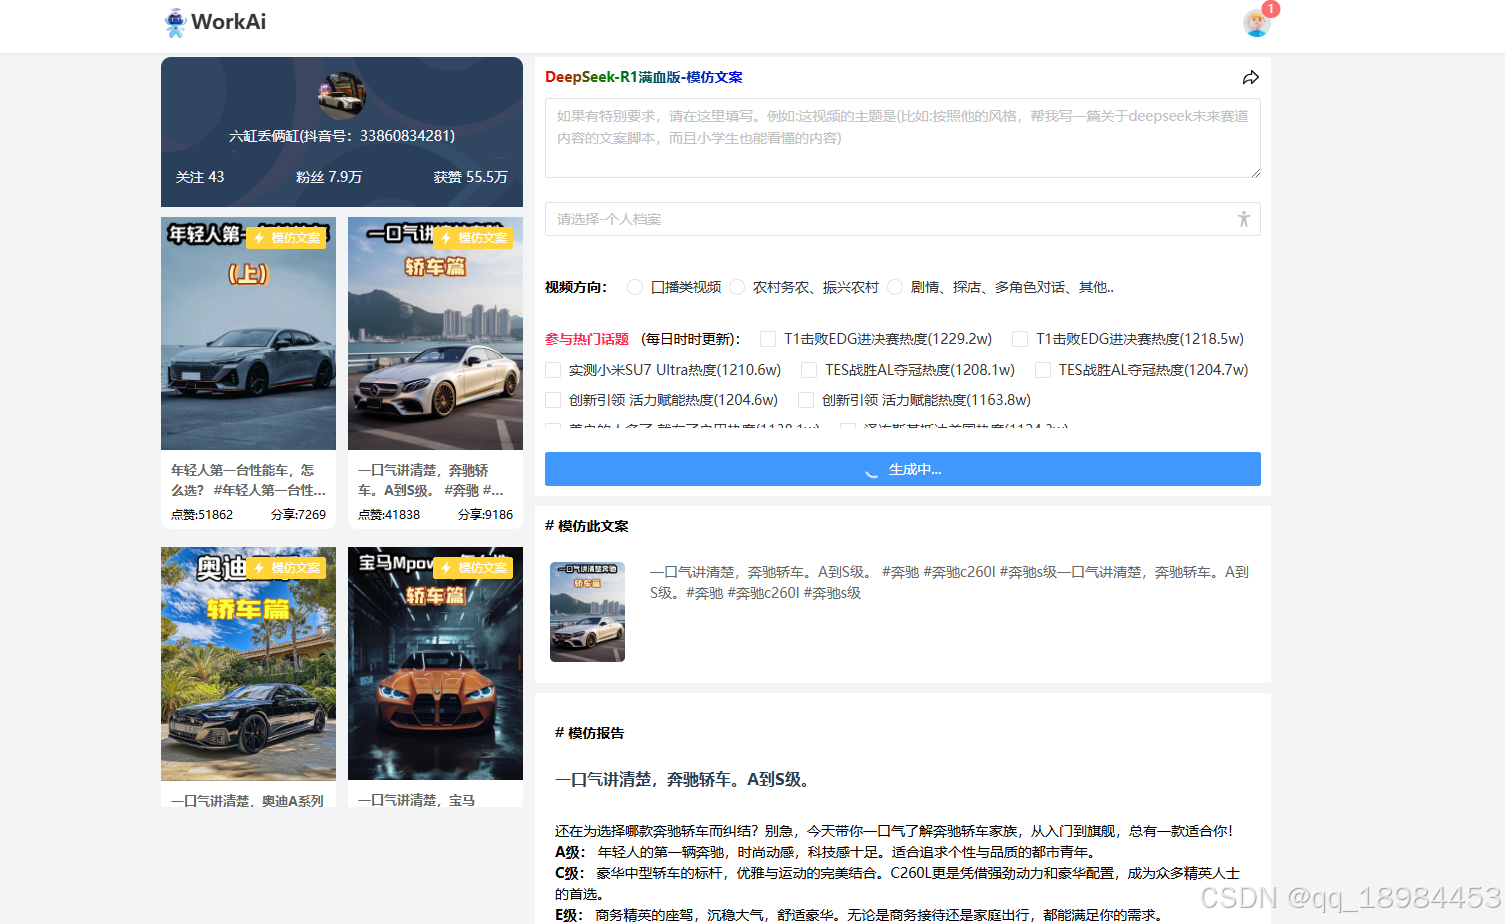The image size is (1505, 924).
Task: Click caption 年轻人第一台性能车，怎么选?
Action: tap(248, 480)
